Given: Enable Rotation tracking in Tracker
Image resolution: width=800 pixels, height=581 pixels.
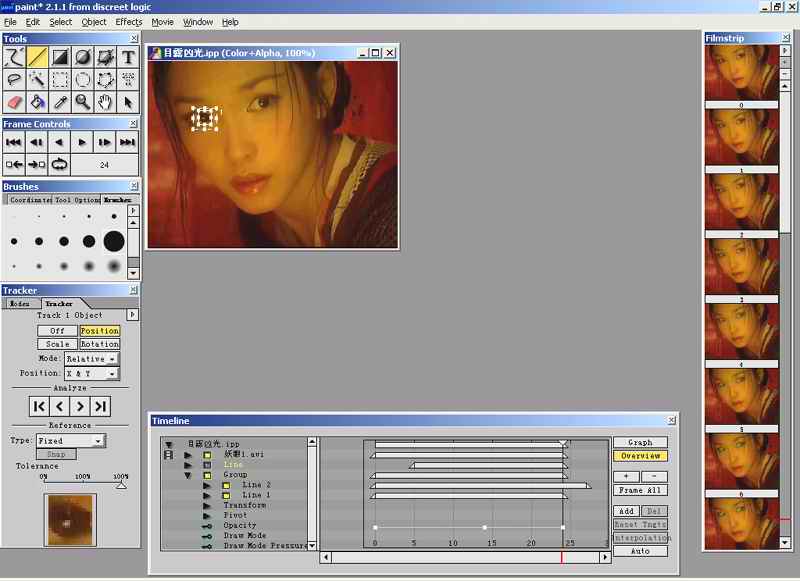Looking at the screenshot, I should tap(99, 344).
